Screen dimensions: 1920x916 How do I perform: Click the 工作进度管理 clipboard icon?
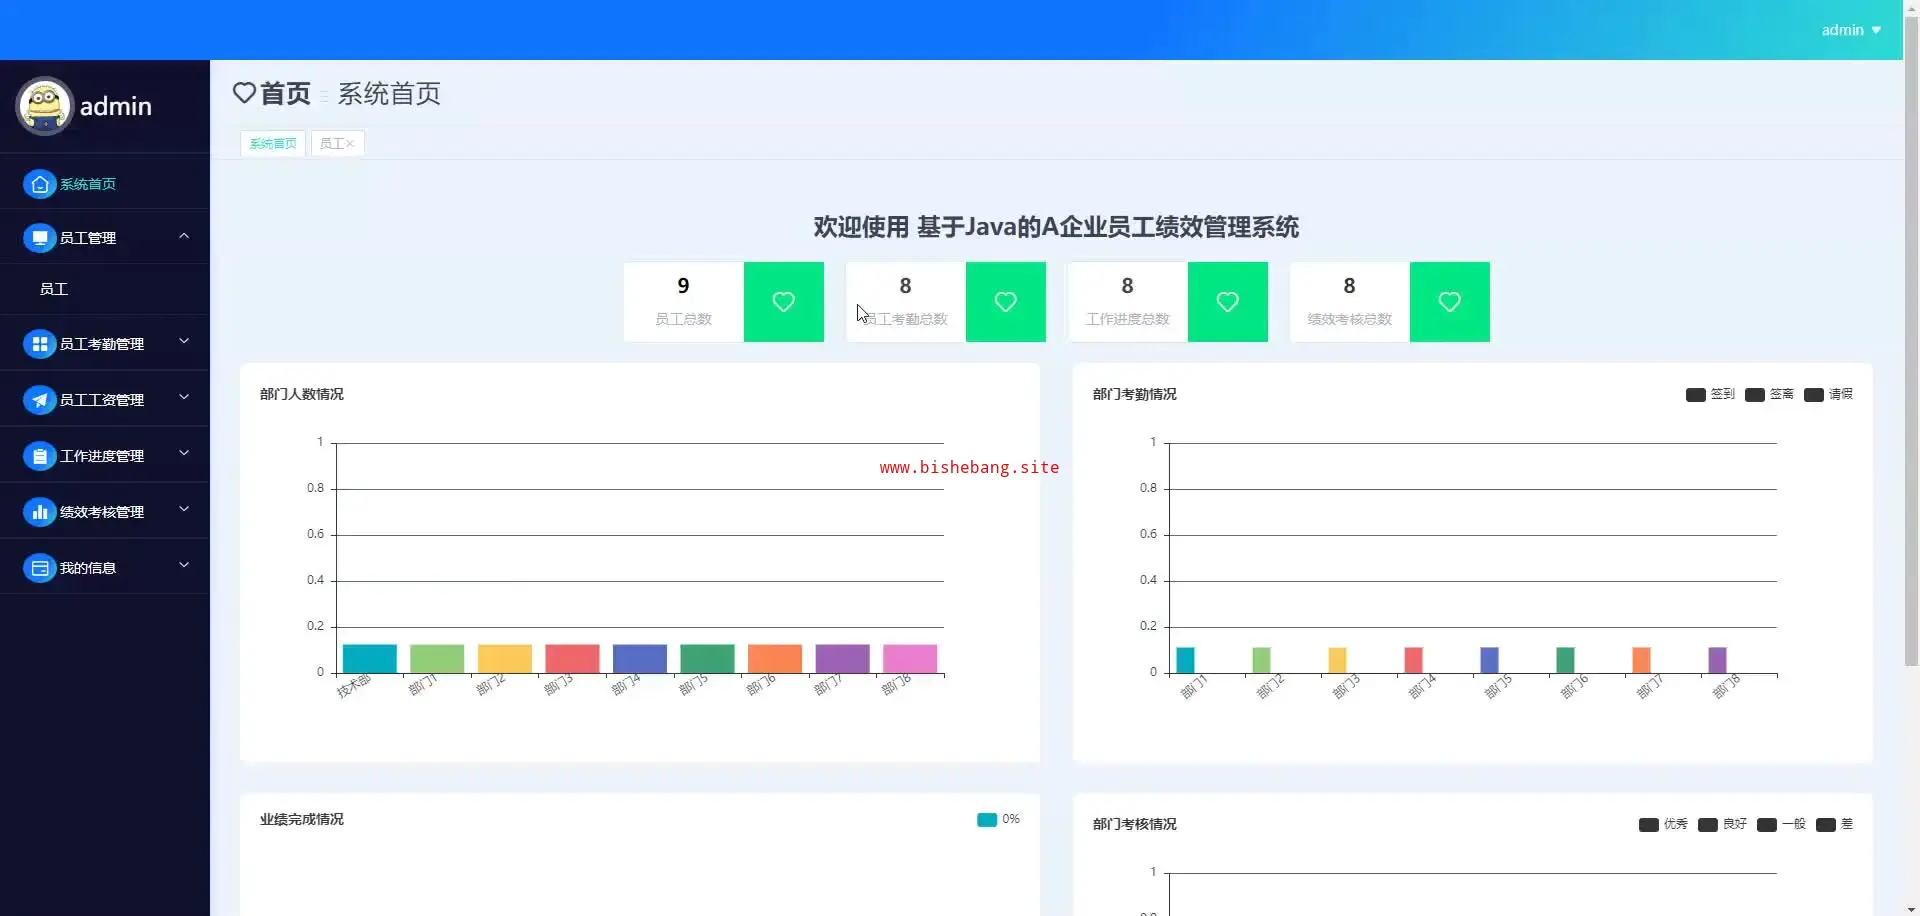(x=39, y=456)
